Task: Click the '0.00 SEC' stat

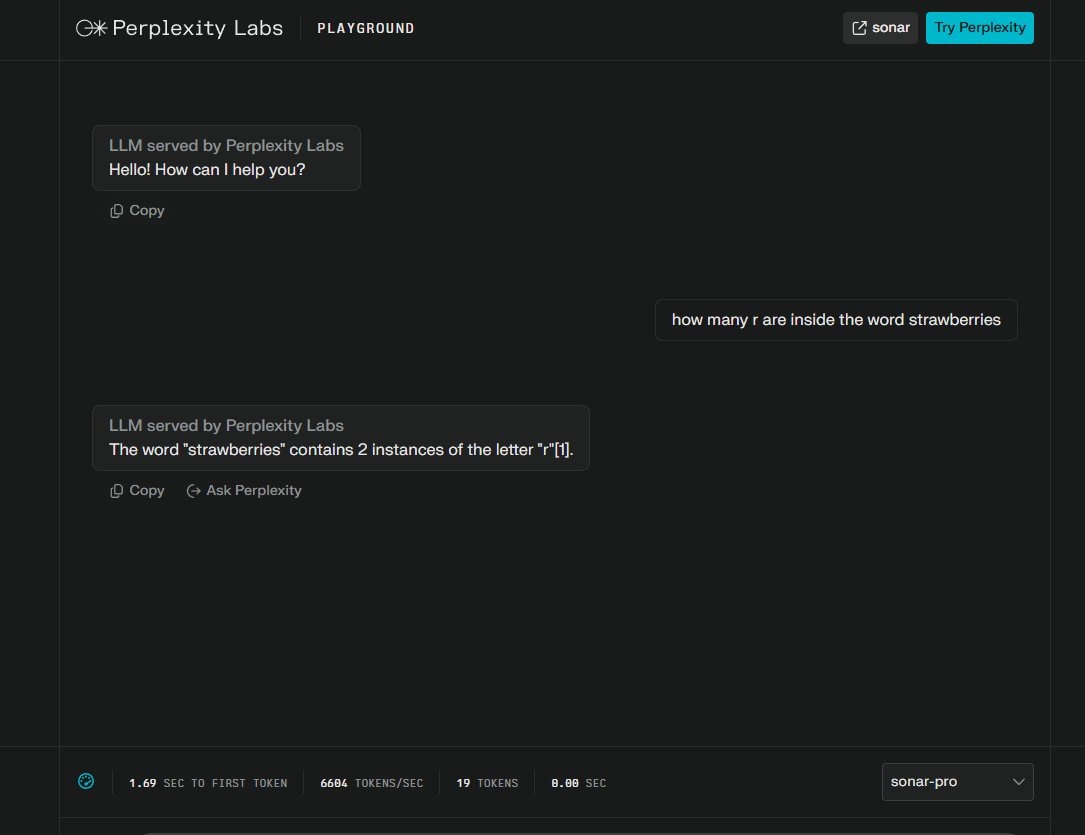Action: click(x=578, y=783)
